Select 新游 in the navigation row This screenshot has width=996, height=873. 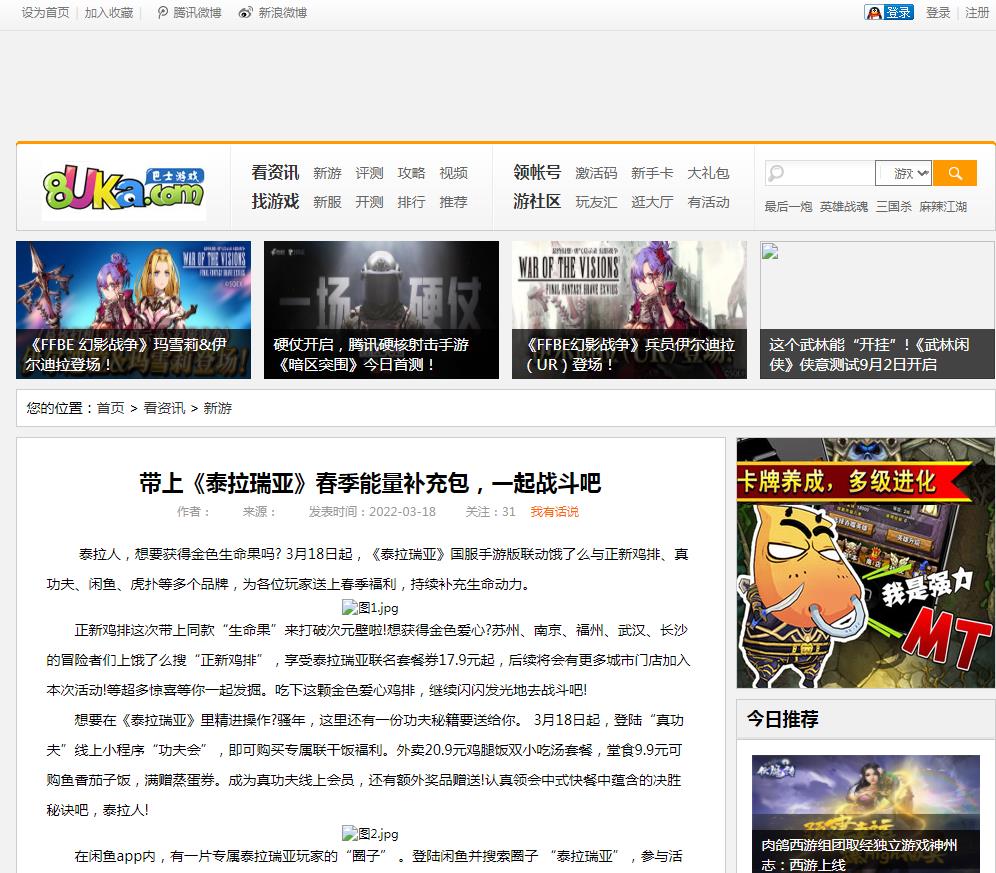327,173
